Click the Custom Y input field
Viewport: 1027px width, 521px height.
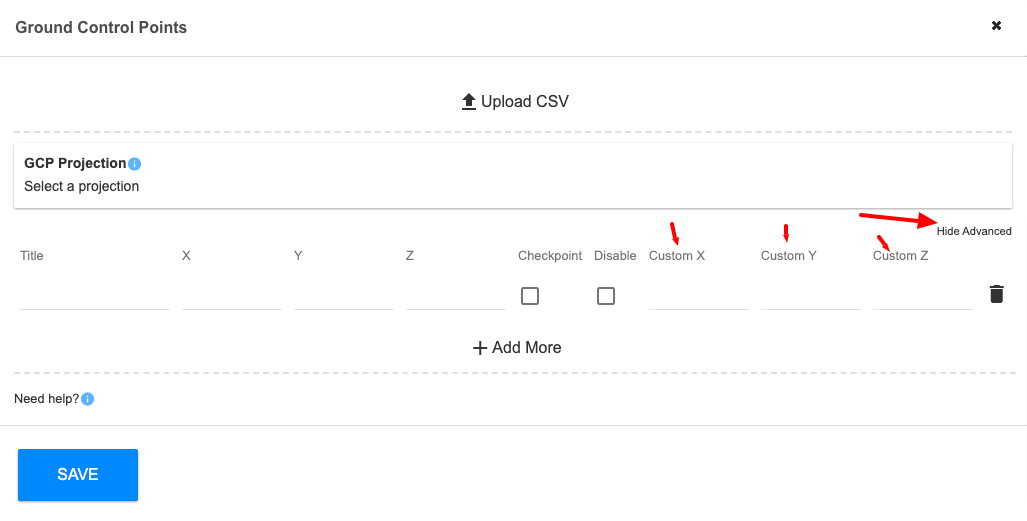[811, 296]
